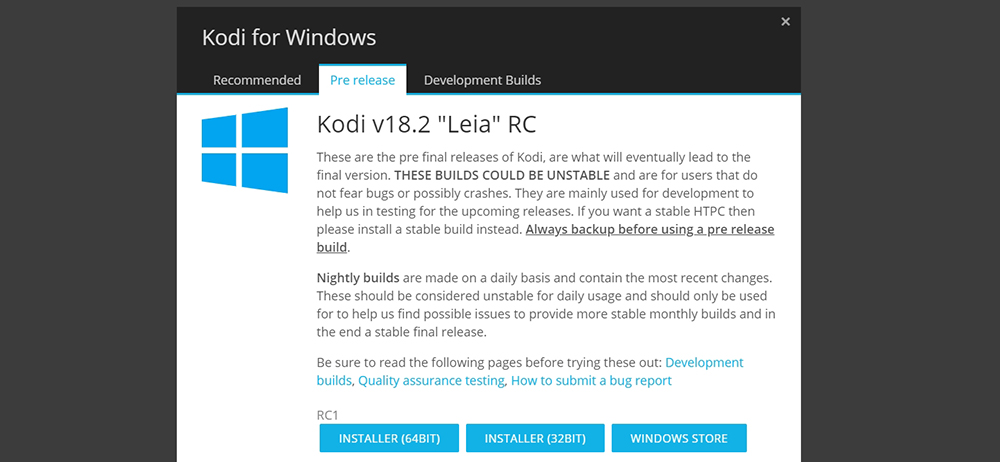Select the Pre release tab
The height and width of the screenshot is (462, 1000).
pos(362,80)
